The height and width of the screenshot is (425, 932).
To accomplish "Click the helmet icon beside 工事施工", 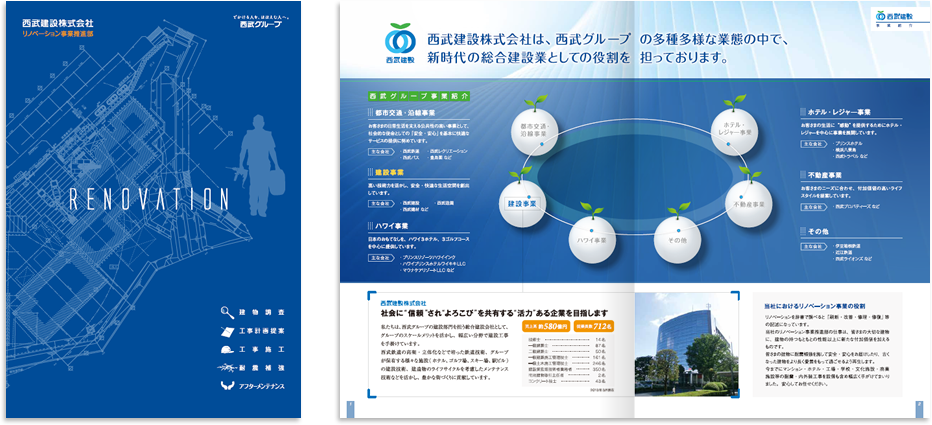I will pyautogui.click(x=228, y=349).
